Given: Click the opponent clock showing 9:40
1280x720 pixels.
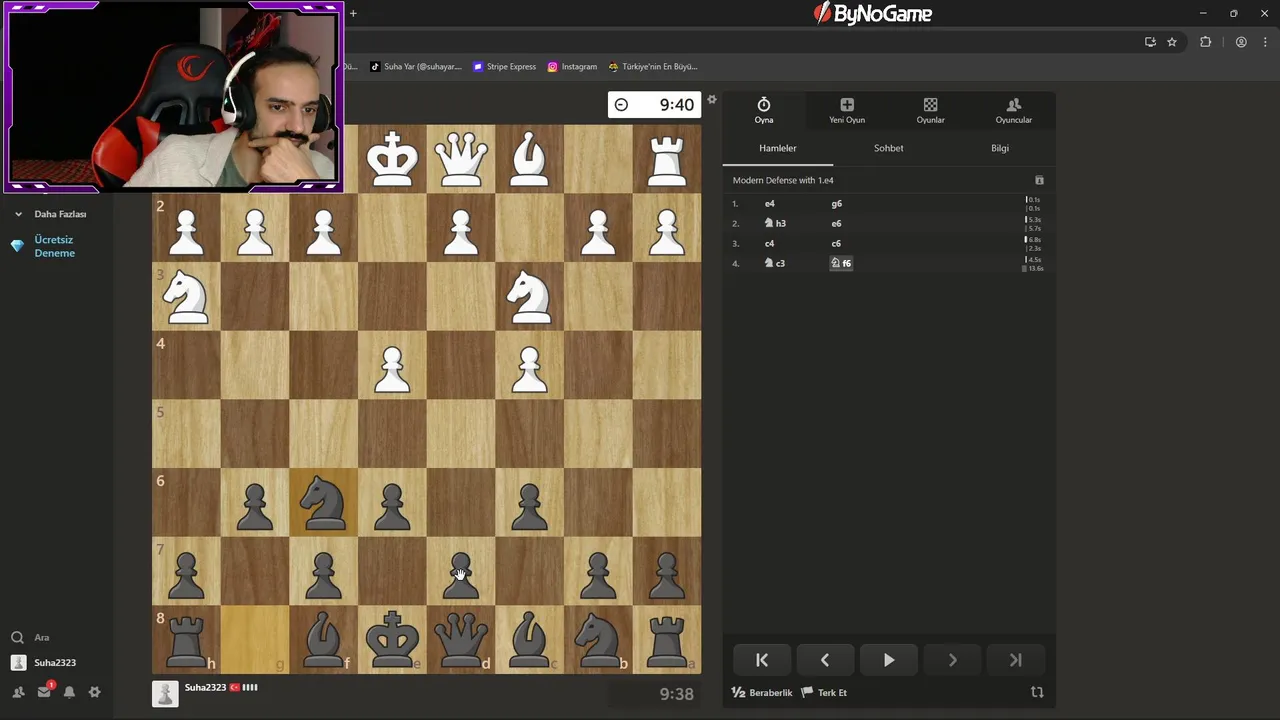Looking at the screenshot, I should (655, 105).
